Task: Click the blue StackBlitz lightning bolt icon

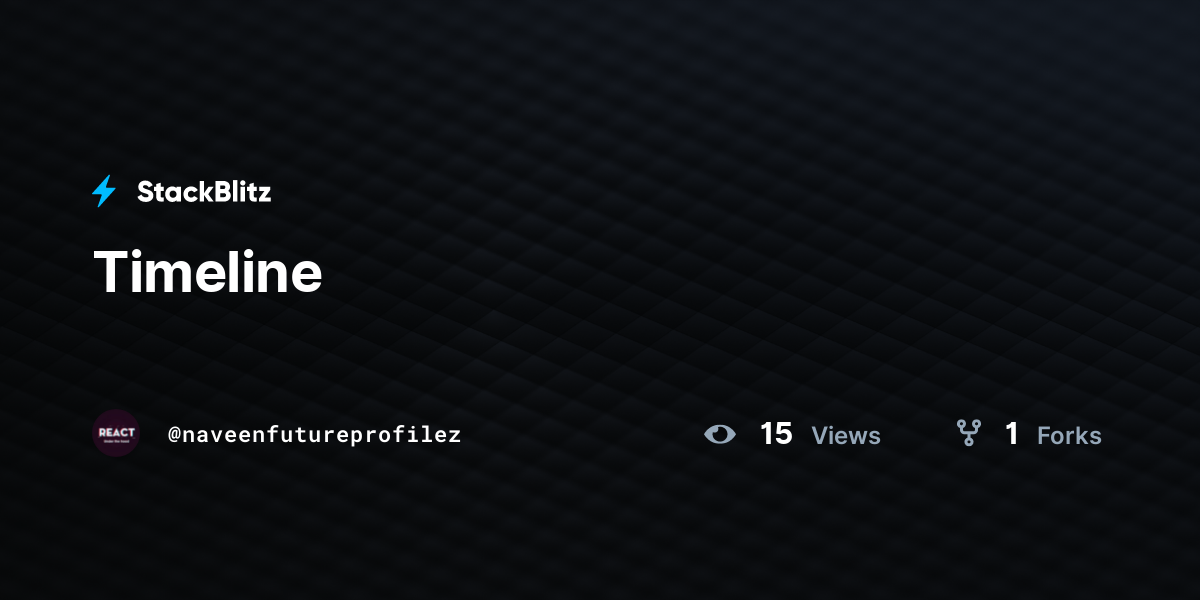Action: pos(104,191)
